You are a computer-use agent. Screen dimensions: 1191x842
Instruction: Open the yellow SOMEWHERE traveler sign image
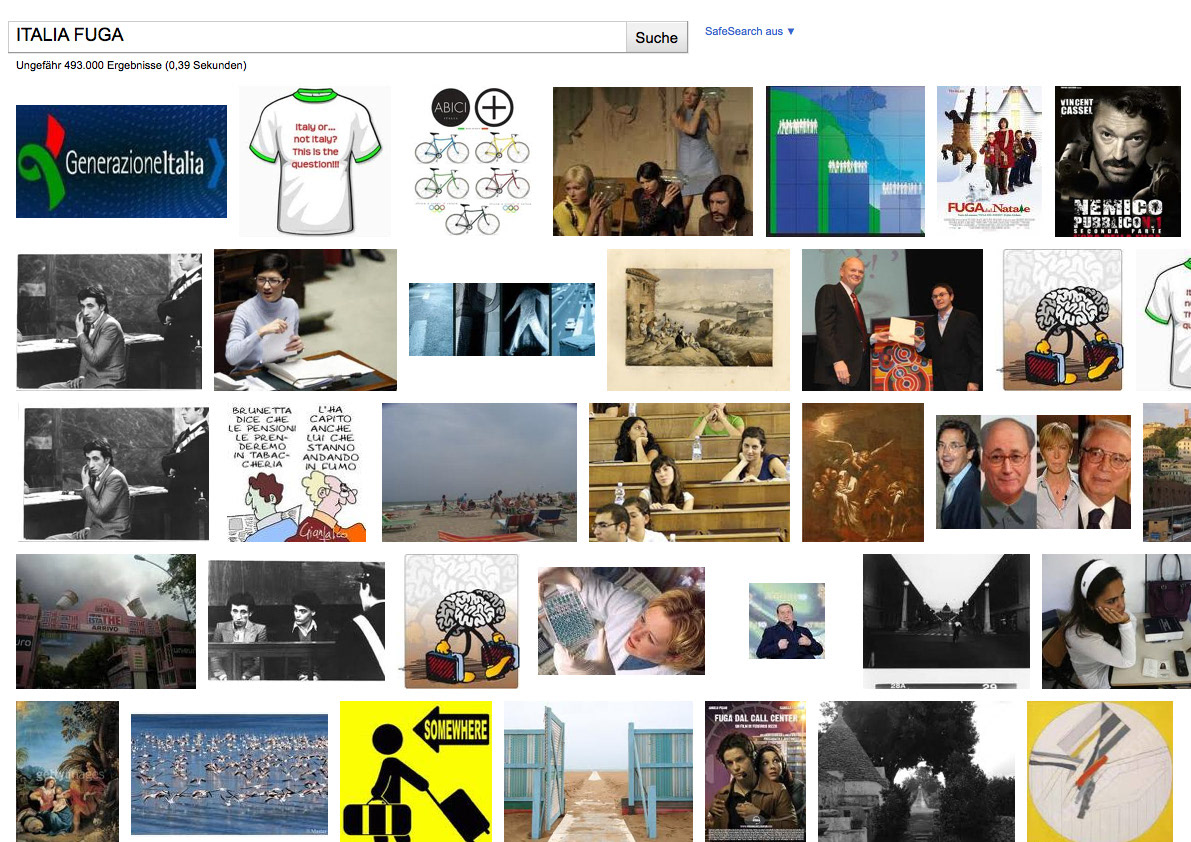(x=415, y=771)
